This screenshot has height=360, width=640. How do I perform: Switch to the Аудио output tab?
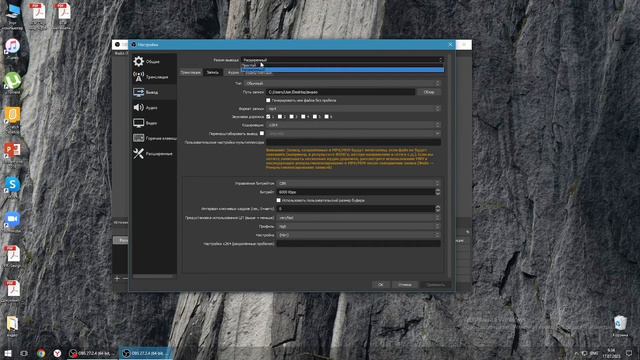[233, 72]
